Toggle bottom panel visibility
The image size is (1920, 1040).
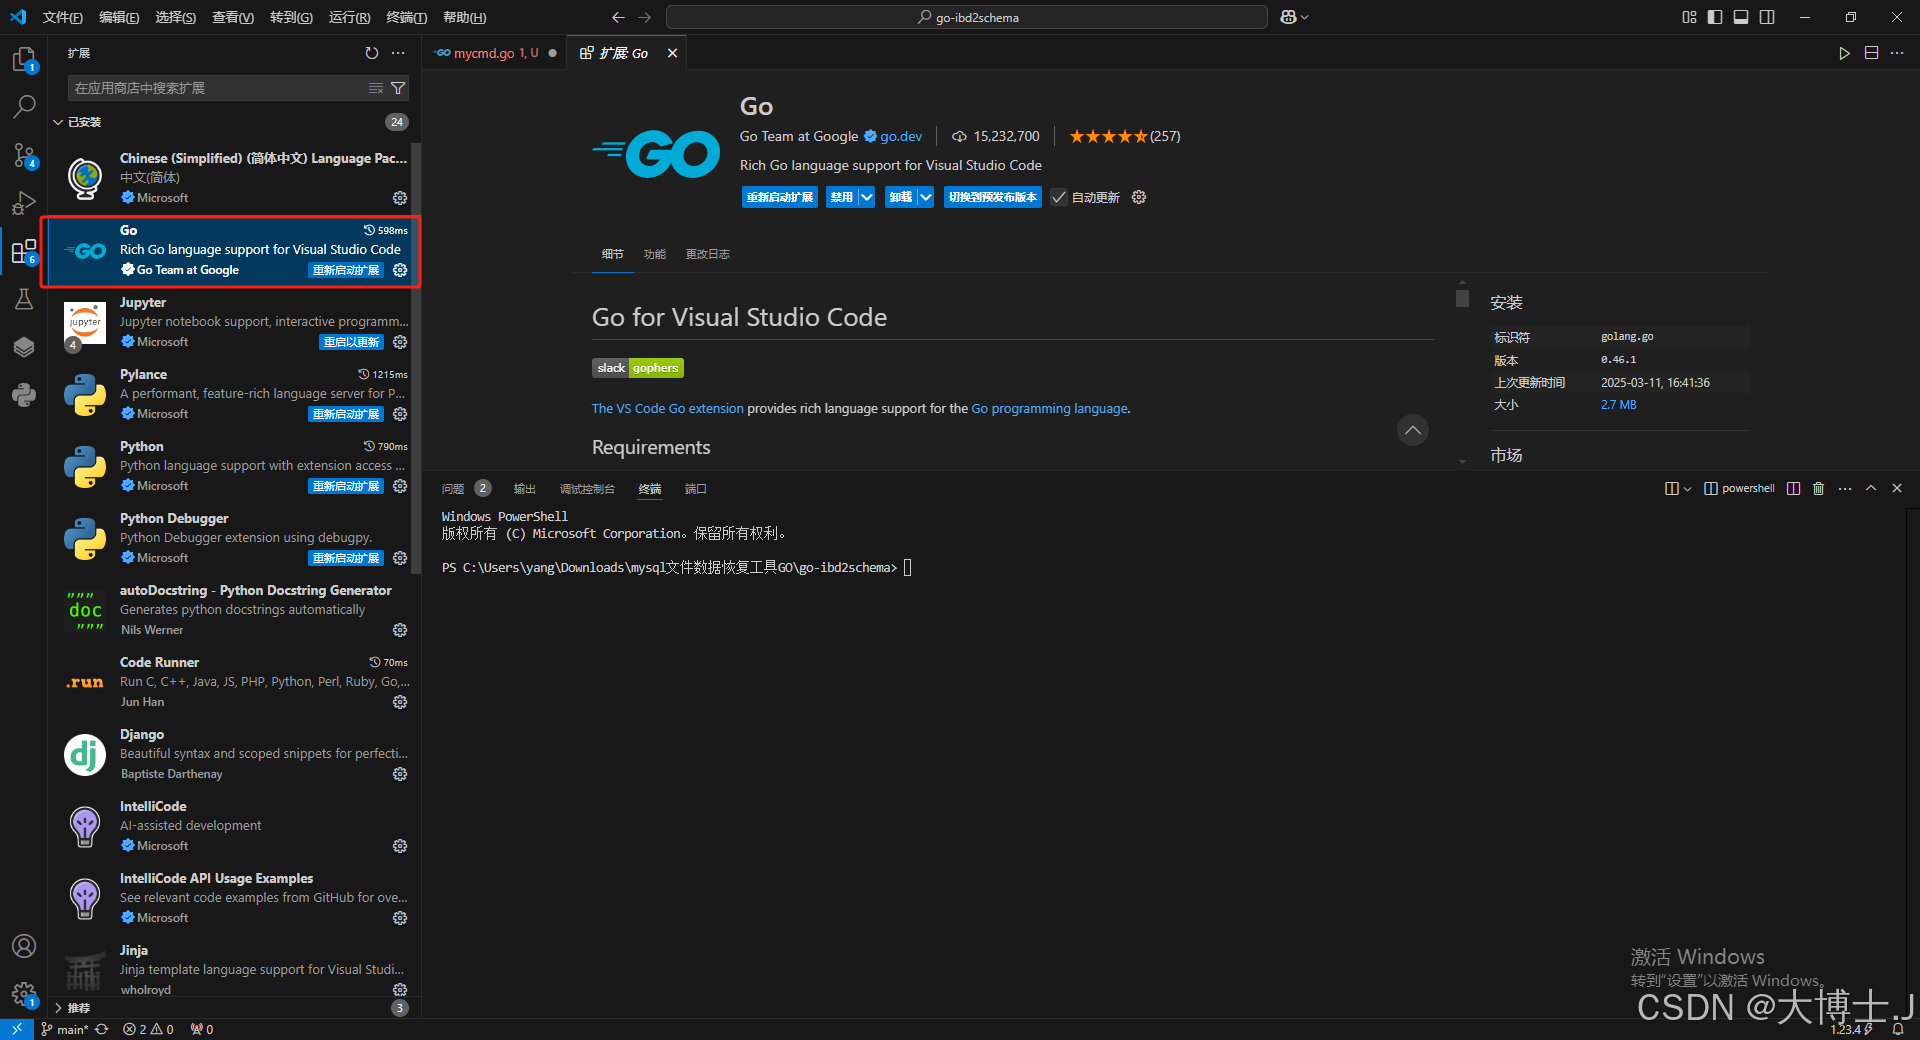point(1741,17)
